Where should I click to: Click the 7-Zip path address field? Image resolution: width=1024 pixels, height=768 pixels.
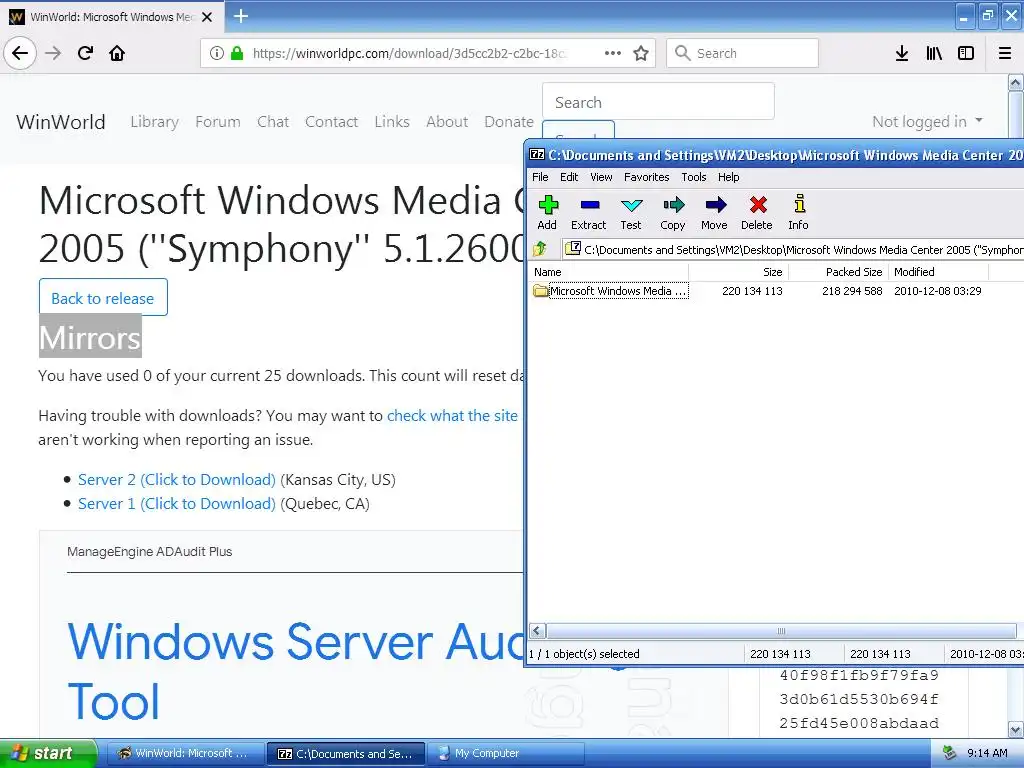point(793,249)
